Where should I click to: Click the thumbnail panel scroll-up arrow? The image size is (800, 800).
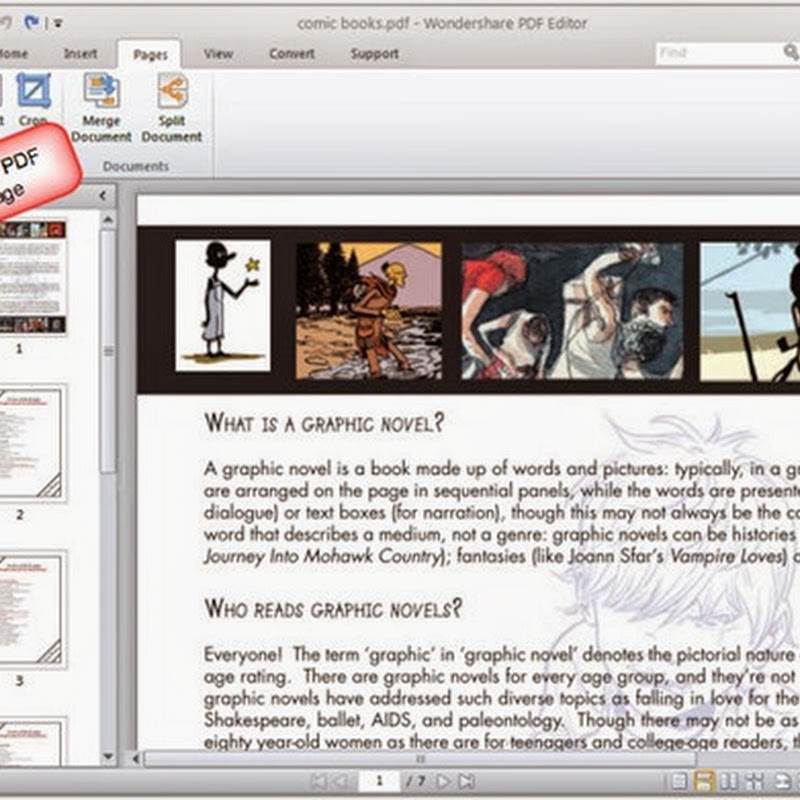108,220
